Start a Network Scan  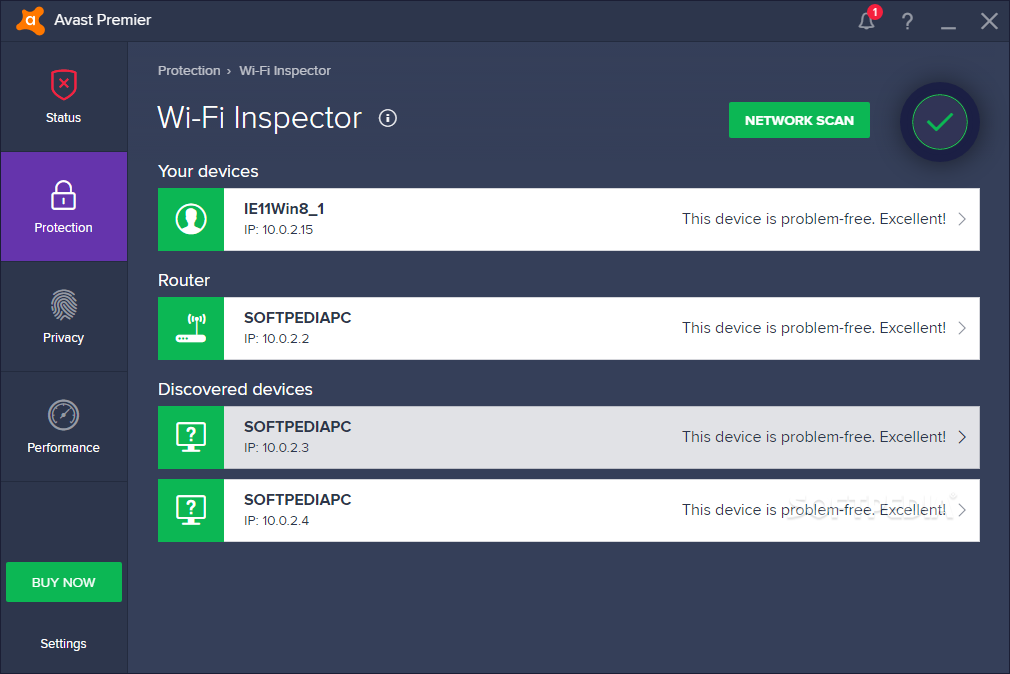tap(799, 120)
